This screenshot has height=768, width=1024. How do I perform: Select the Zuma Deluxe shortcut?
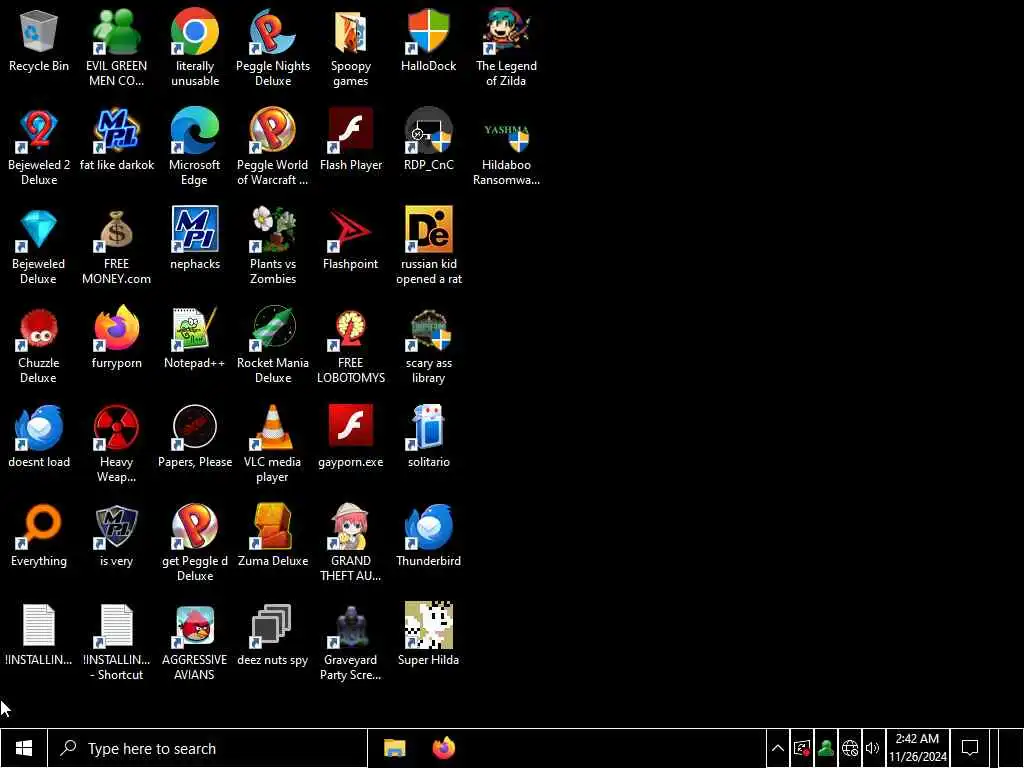[x=273, y=536]
